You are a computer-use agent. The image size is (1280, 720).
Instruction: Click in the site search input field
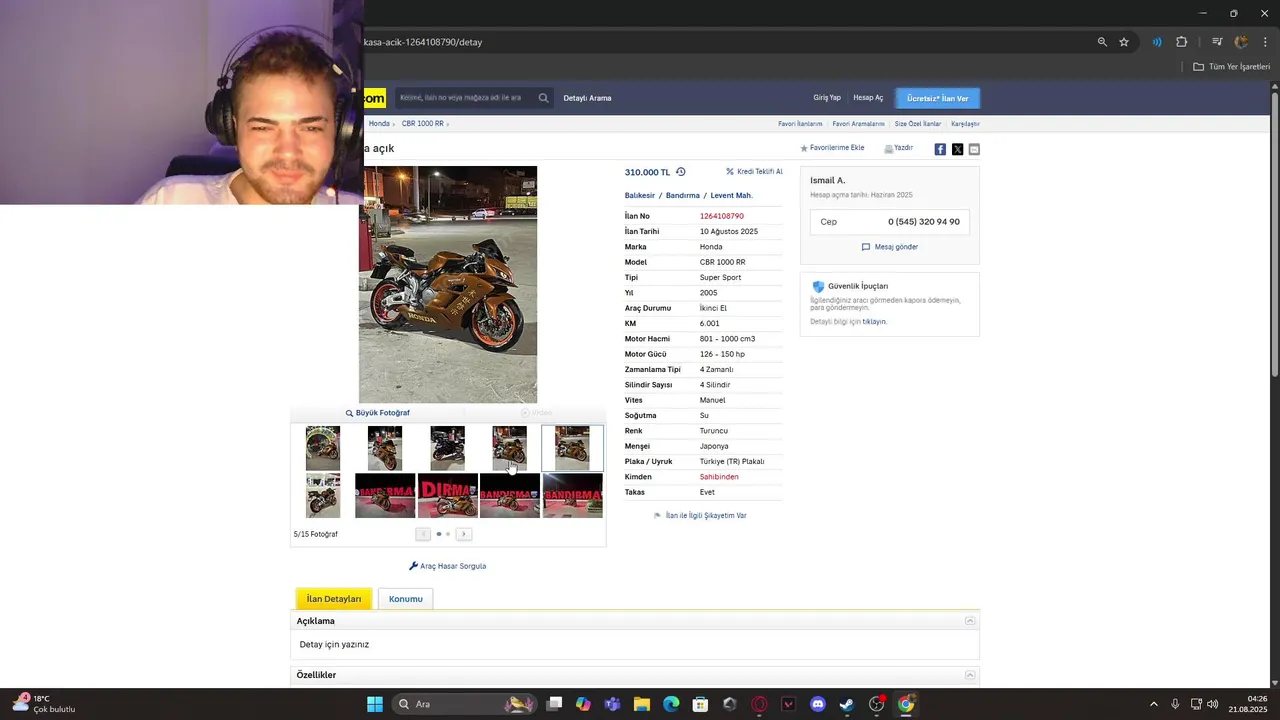(x=465, y=98)
